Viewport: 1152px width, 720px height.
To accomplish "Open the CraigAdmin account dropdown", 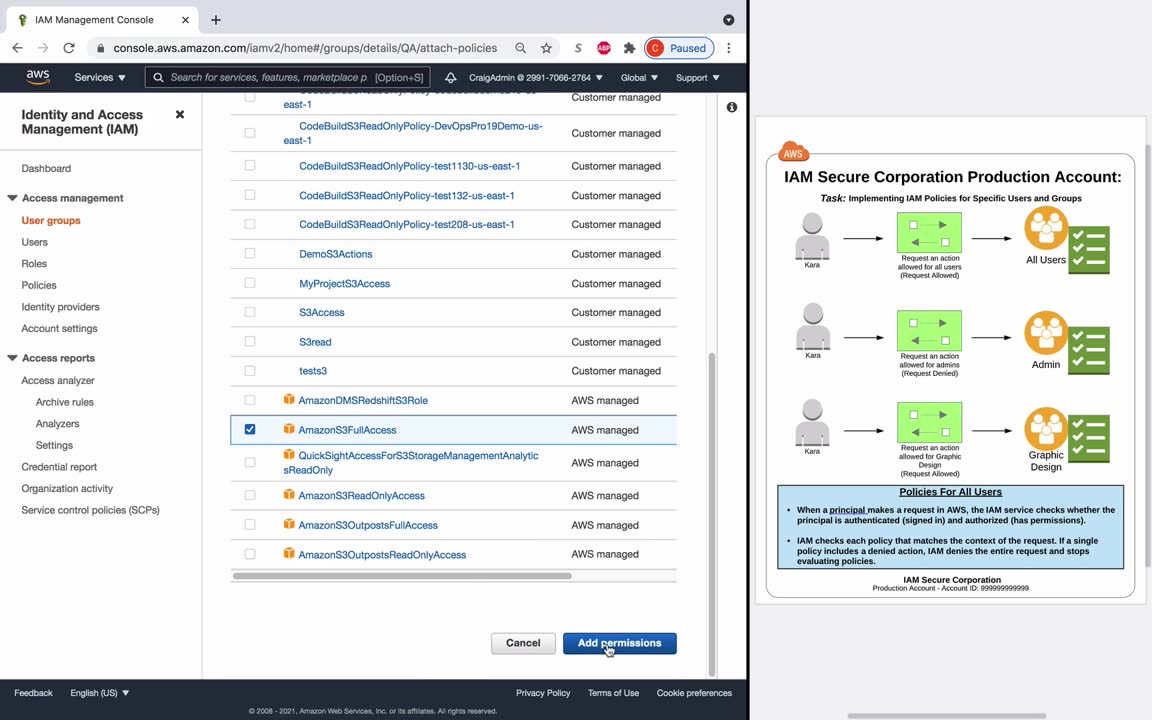I will [x=536, y=77].
